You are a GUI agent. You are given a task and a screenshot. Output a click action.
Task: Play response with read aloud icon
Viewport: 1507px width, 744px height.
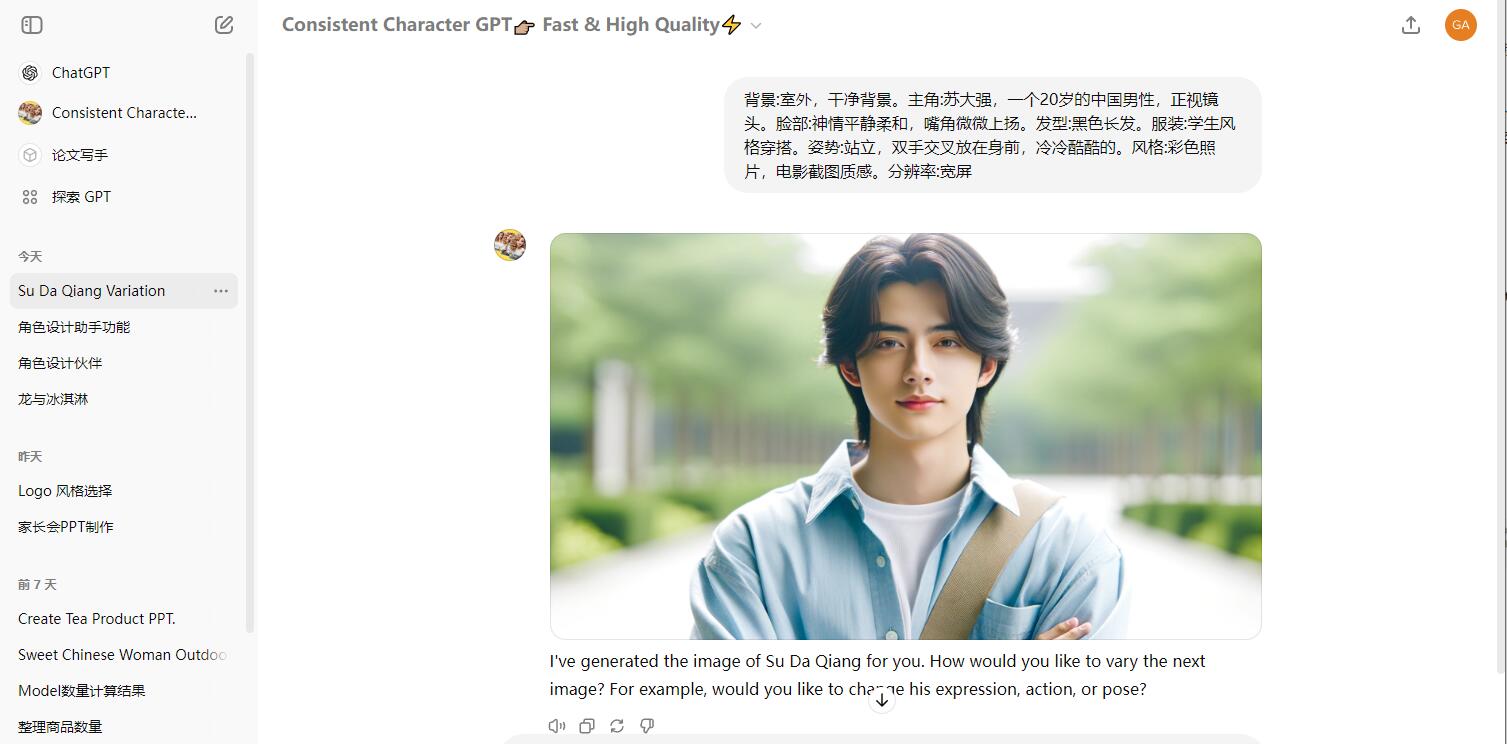[x=557, y=726]
